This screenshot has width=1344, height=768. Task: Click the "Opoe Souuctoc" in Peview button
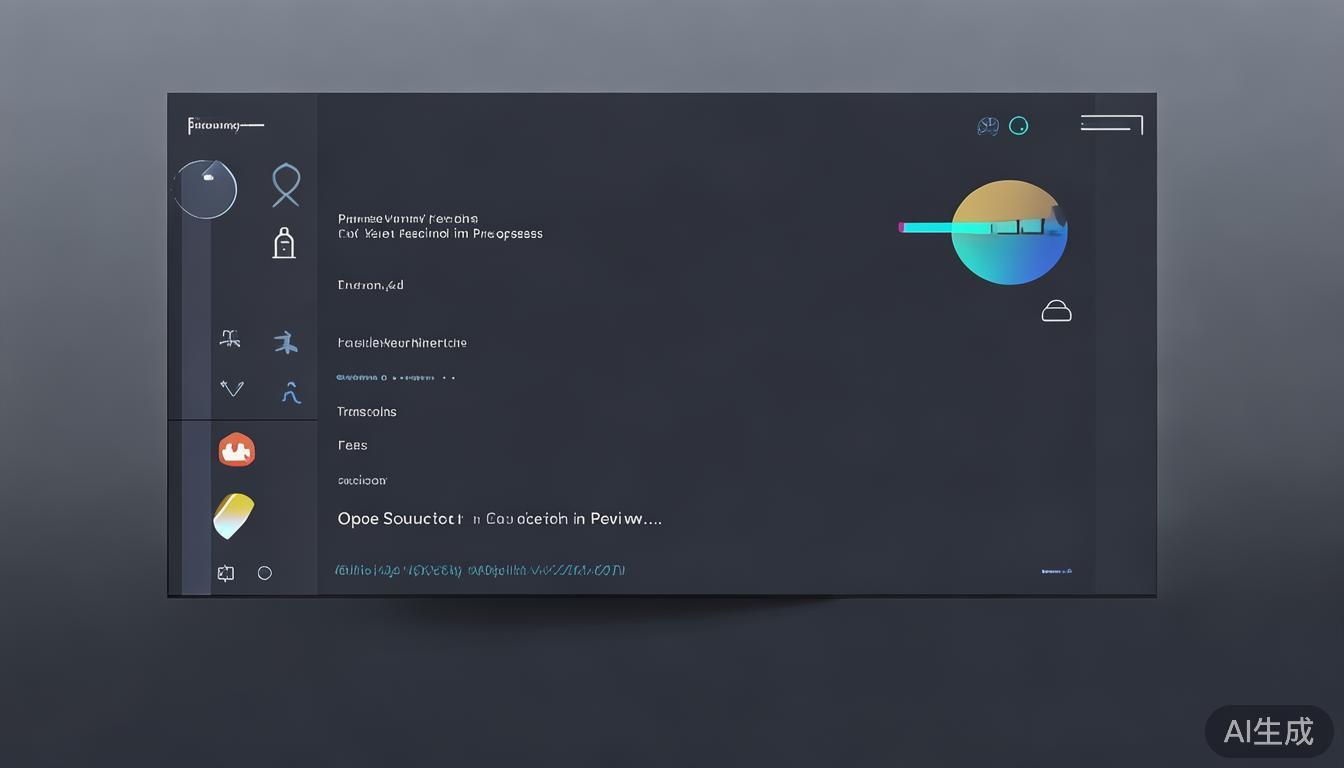[x=499, y=519]
